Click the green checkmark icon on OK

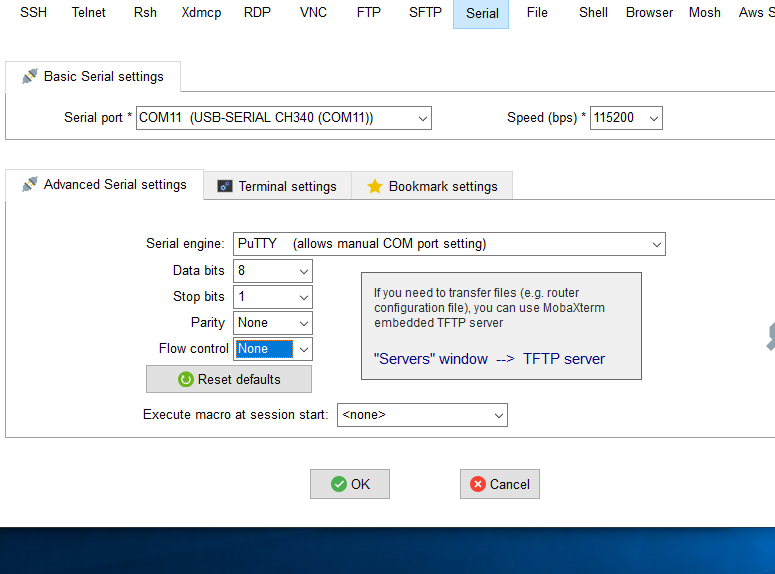(x=339, y=484)
